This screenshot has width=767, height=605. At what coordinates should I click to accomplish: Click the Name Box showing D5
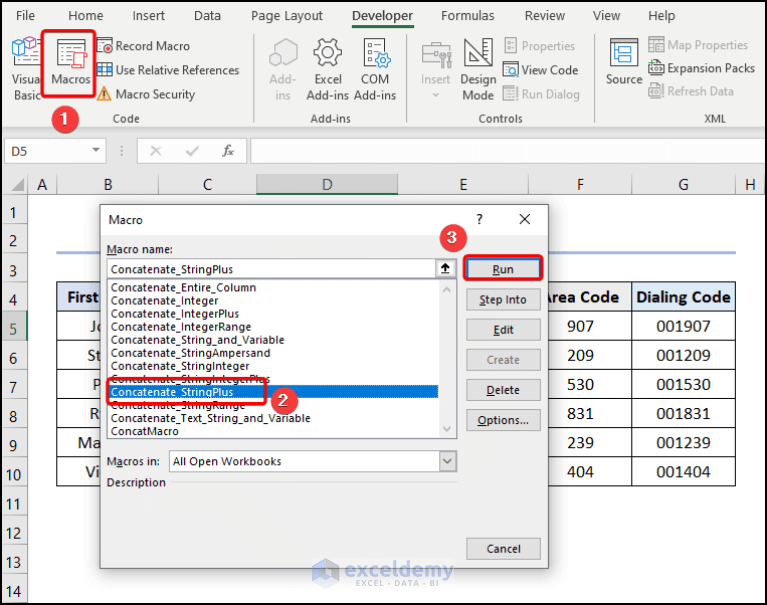tap(48, 151)
